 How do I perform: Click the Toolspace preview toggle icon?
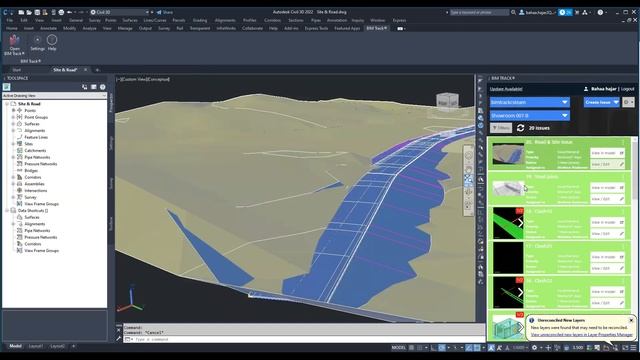click(84, 87)
